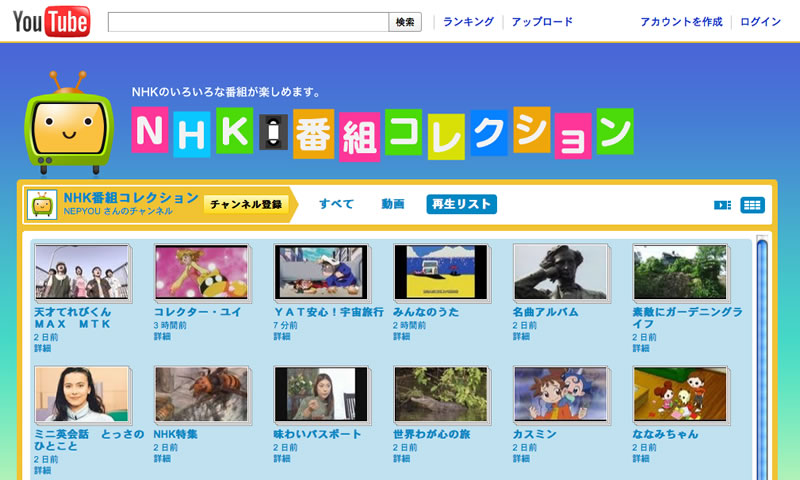The width and height of the screenshot is (800, 480).
Task: Open 名曲アルバム thumbnail
Action: tap(560, 272)
